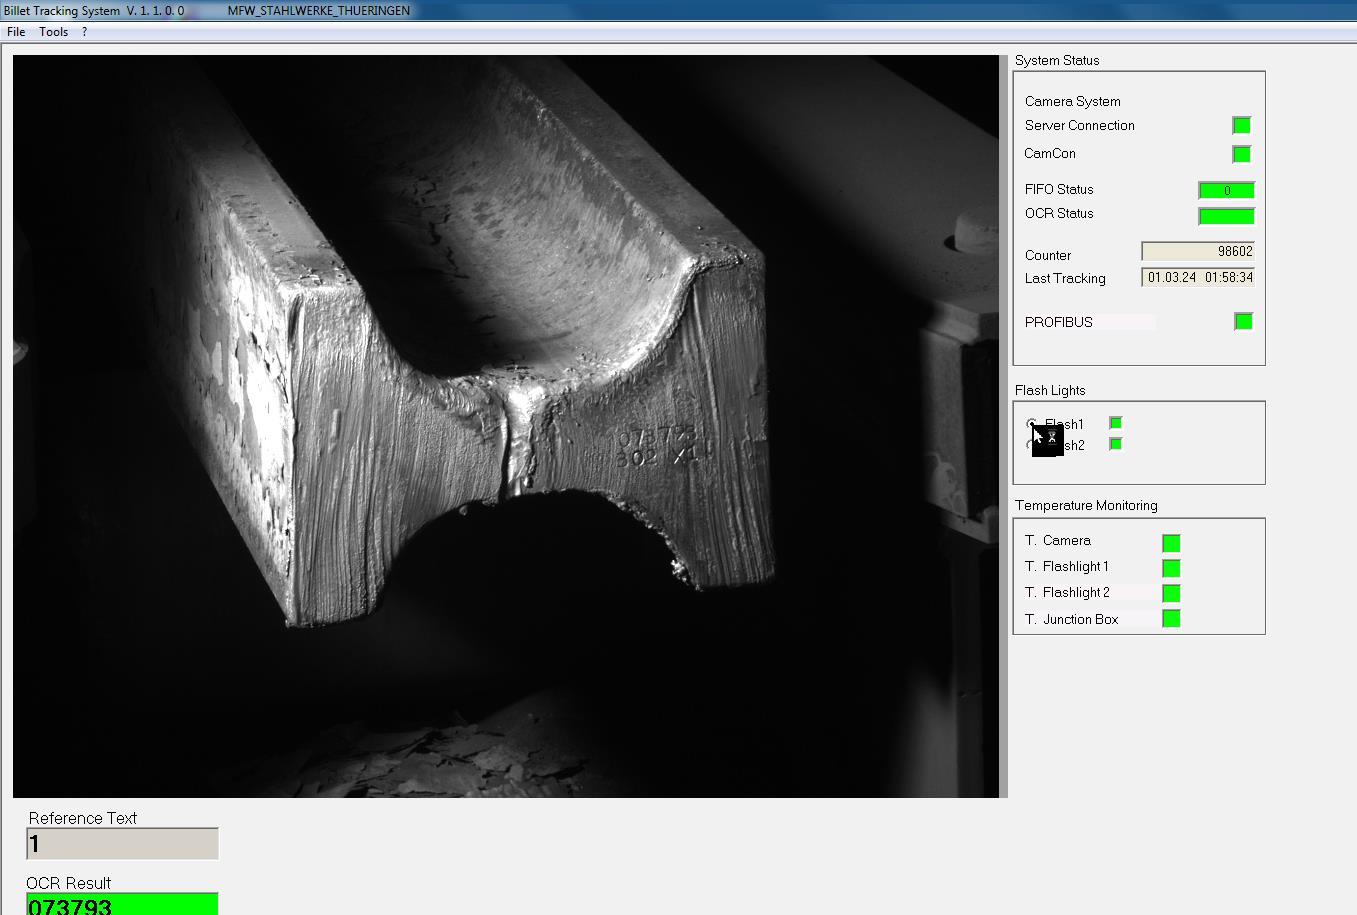Click the T. Flashlight 1 label
The width and height of the screenshot is (1357, 915).
click(1066, 566)
